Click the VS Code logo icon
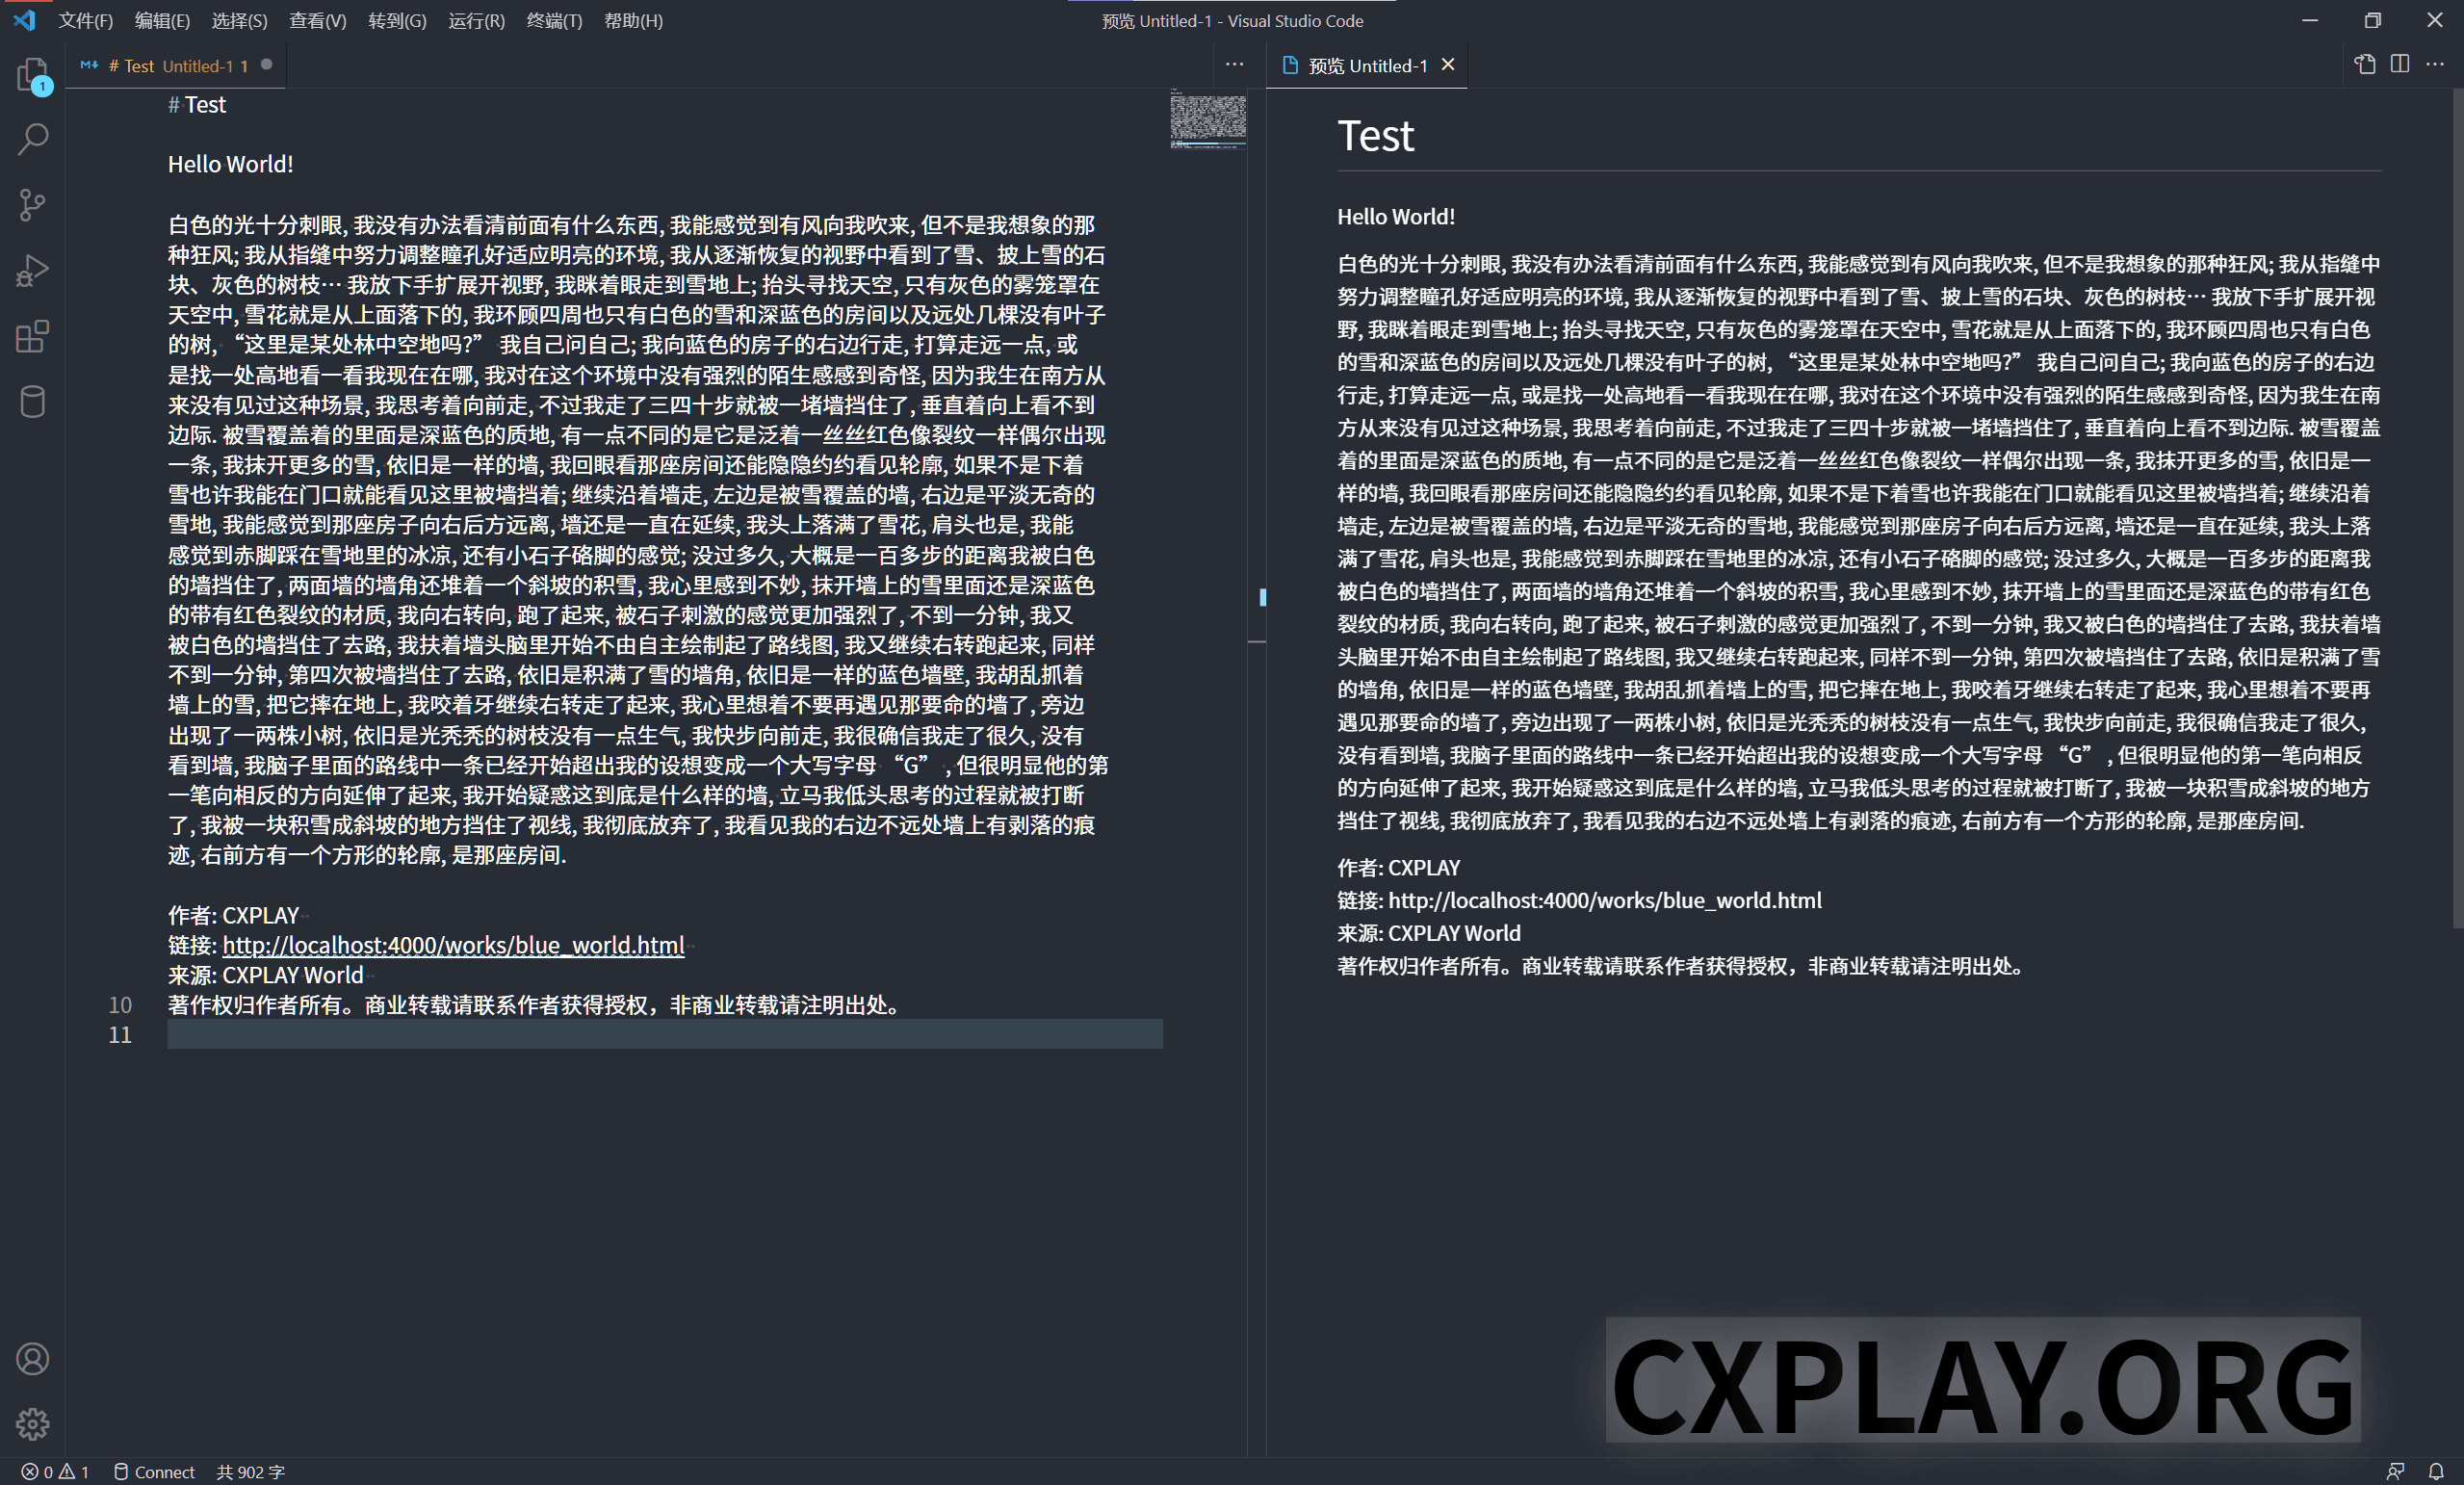This screenshot has height=1485, width=2464. (24, 20)
